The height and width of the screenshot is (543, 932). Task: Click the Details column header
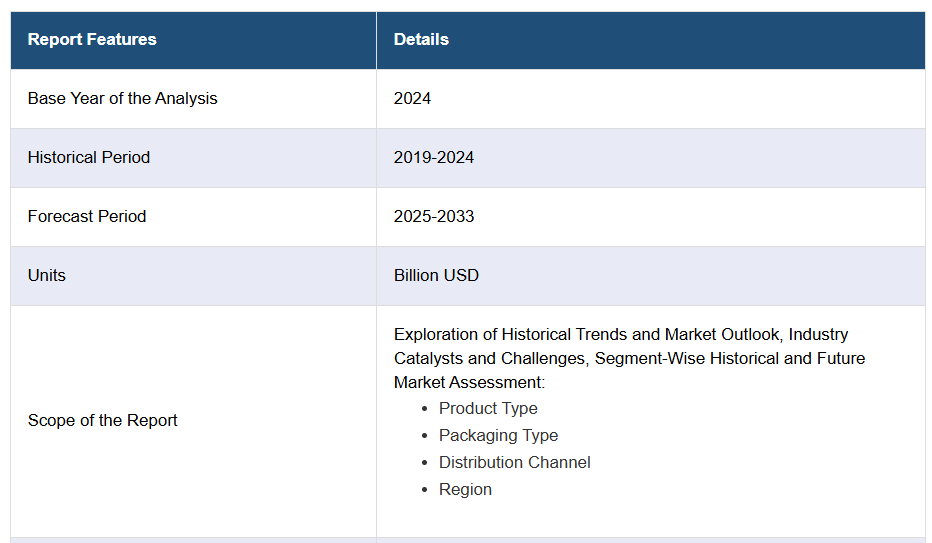[x=421, y=40]
